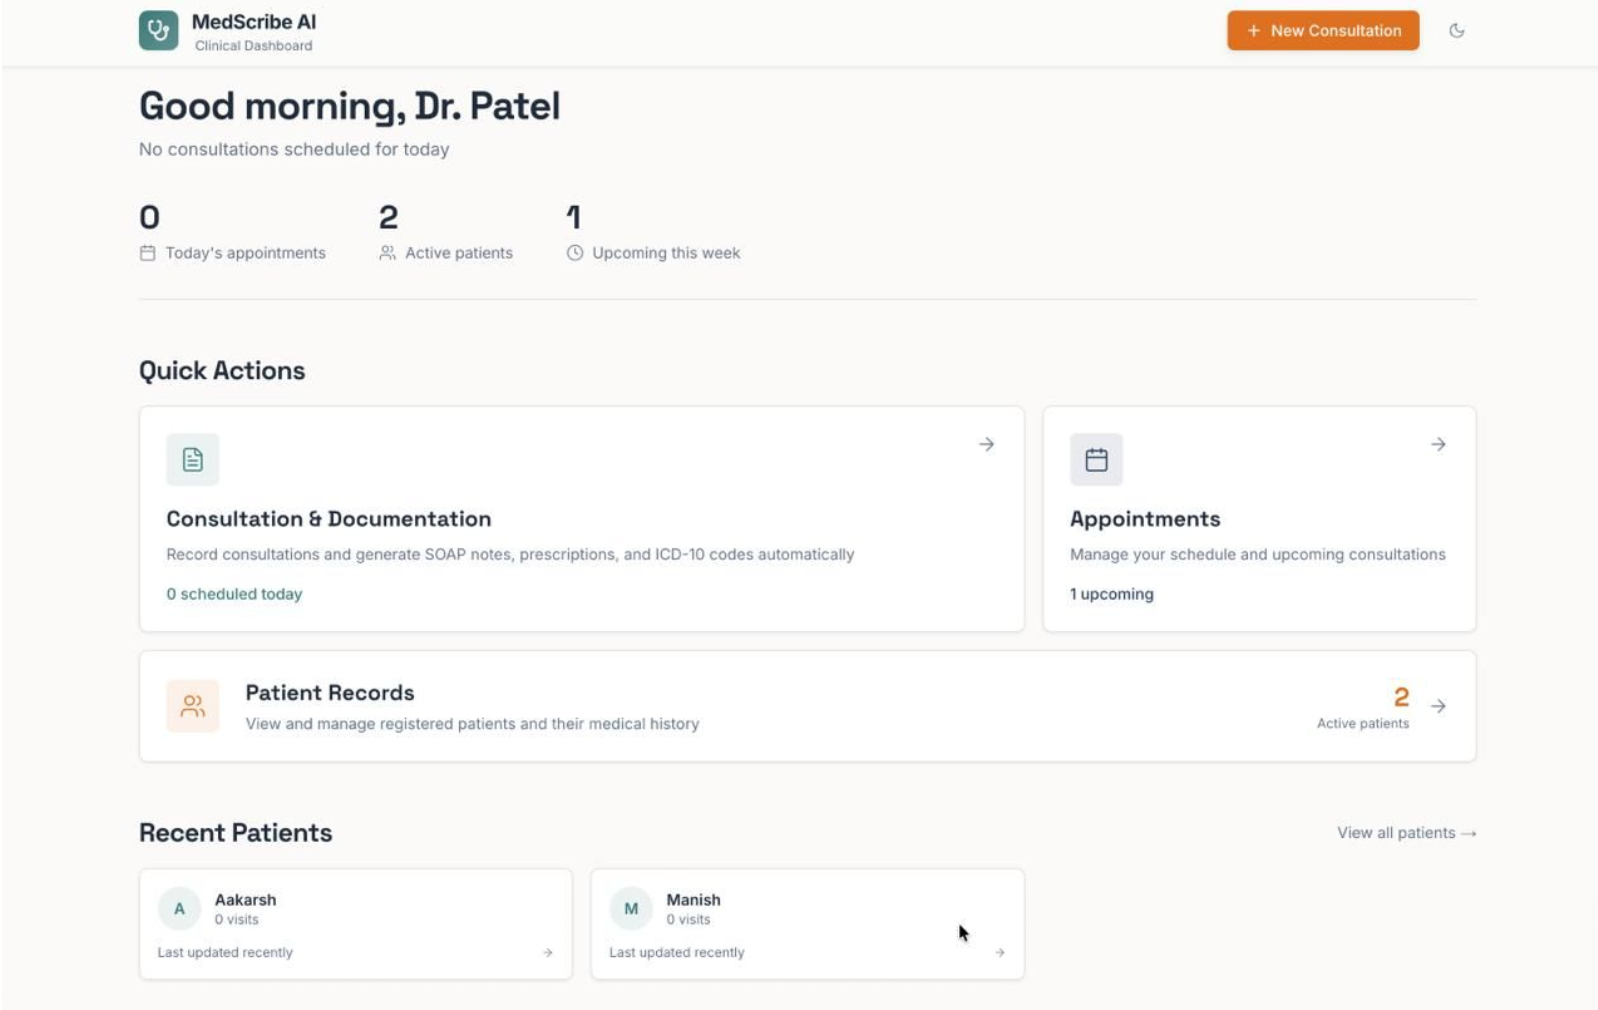Click the 0 scheduled today link
The width and height of the screenshot is (1598, 1010).
tap(234, 594)
